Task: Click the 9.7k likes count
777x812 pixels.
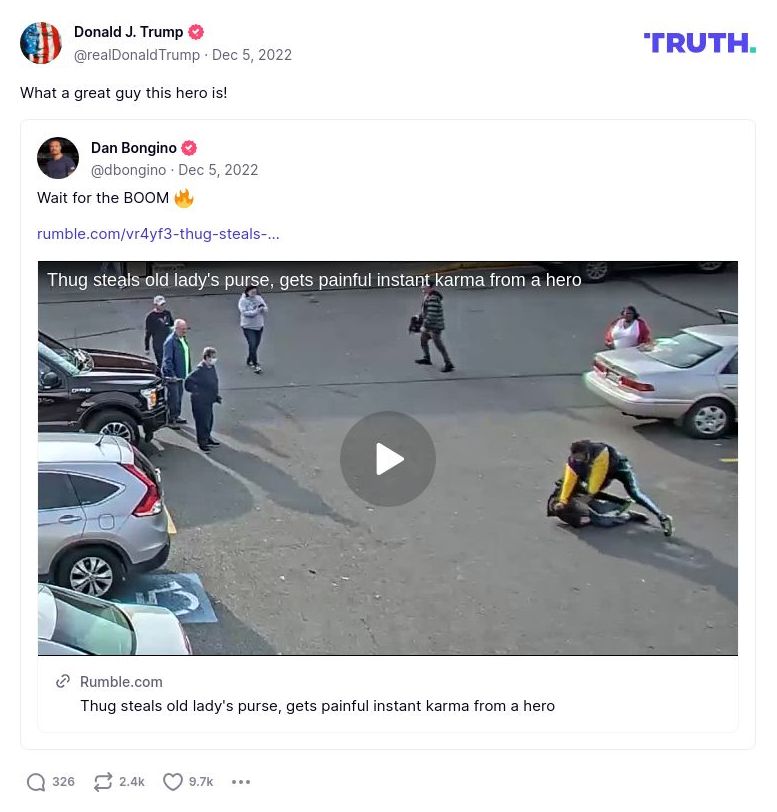Action: 201,782
